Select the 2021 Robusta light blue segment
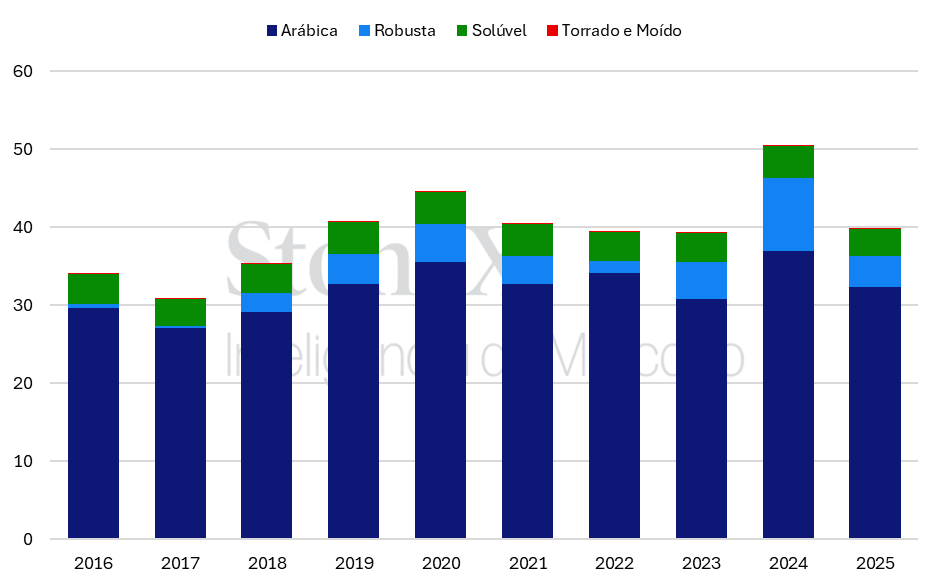 point(528,270)
